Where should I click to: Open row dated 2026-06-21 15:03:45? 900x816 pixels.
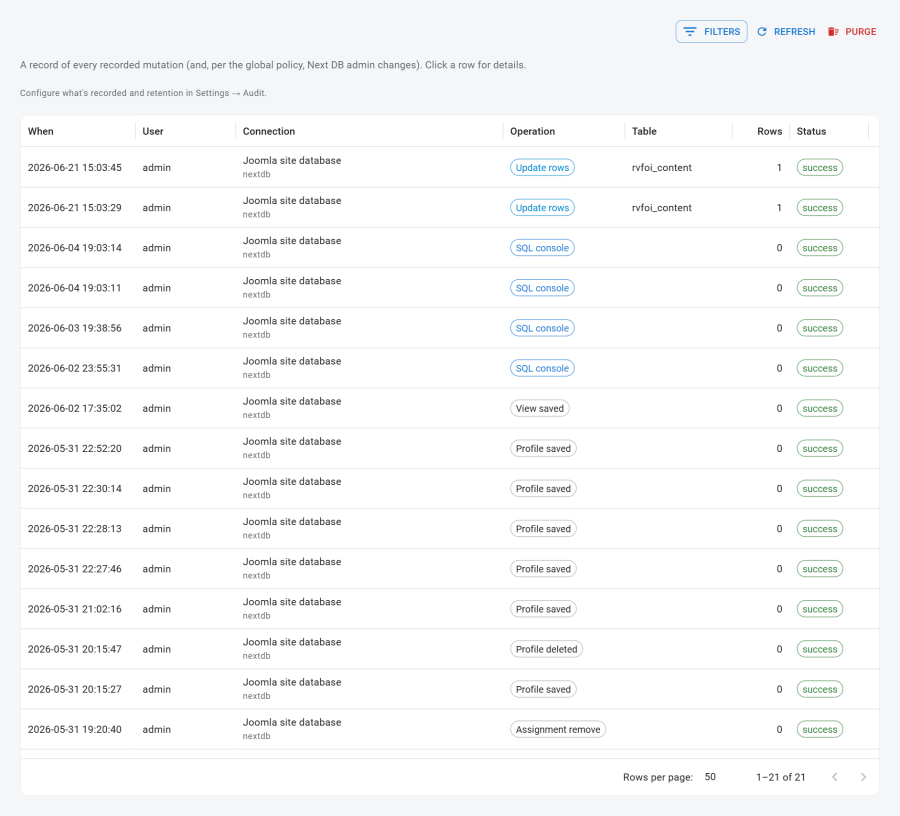[449, 167]
